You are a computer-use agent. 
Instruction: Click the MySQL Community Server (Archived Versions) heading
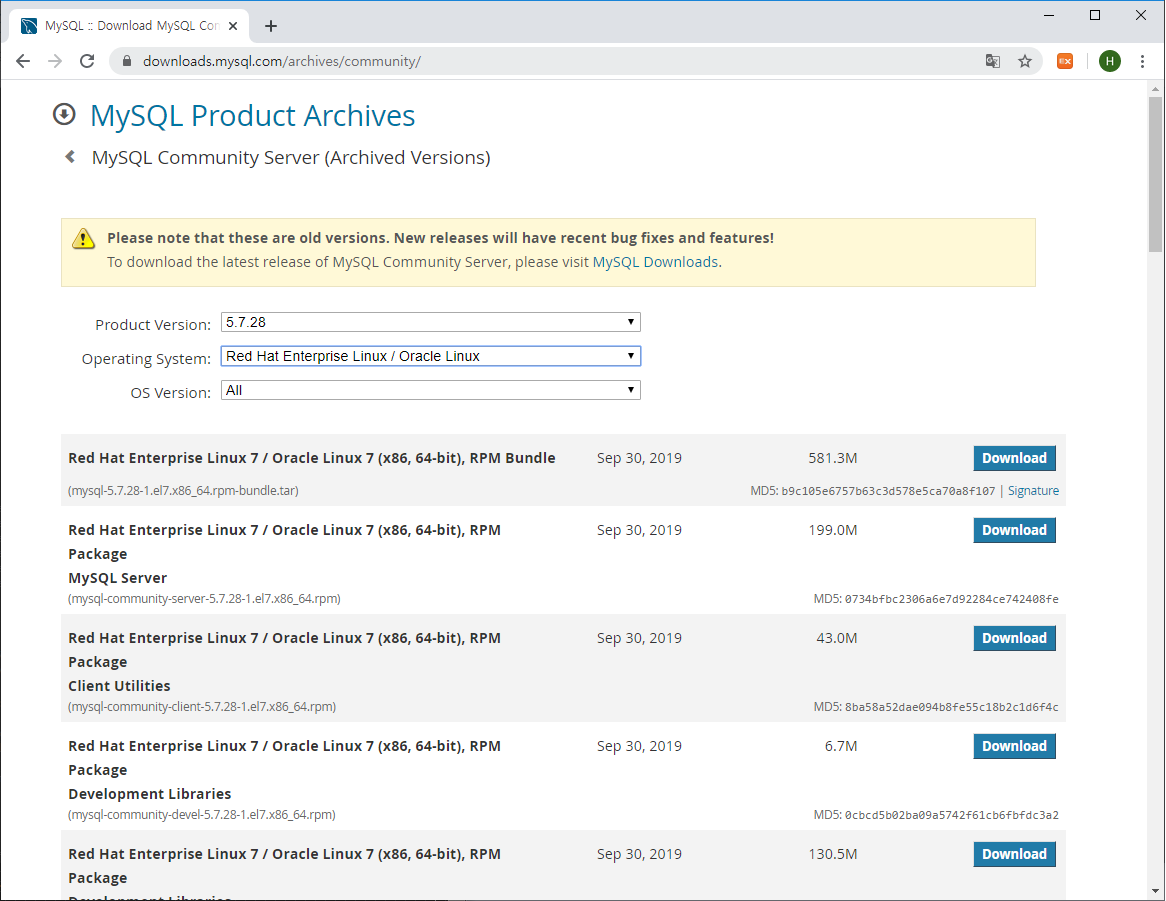coord(291,158)
